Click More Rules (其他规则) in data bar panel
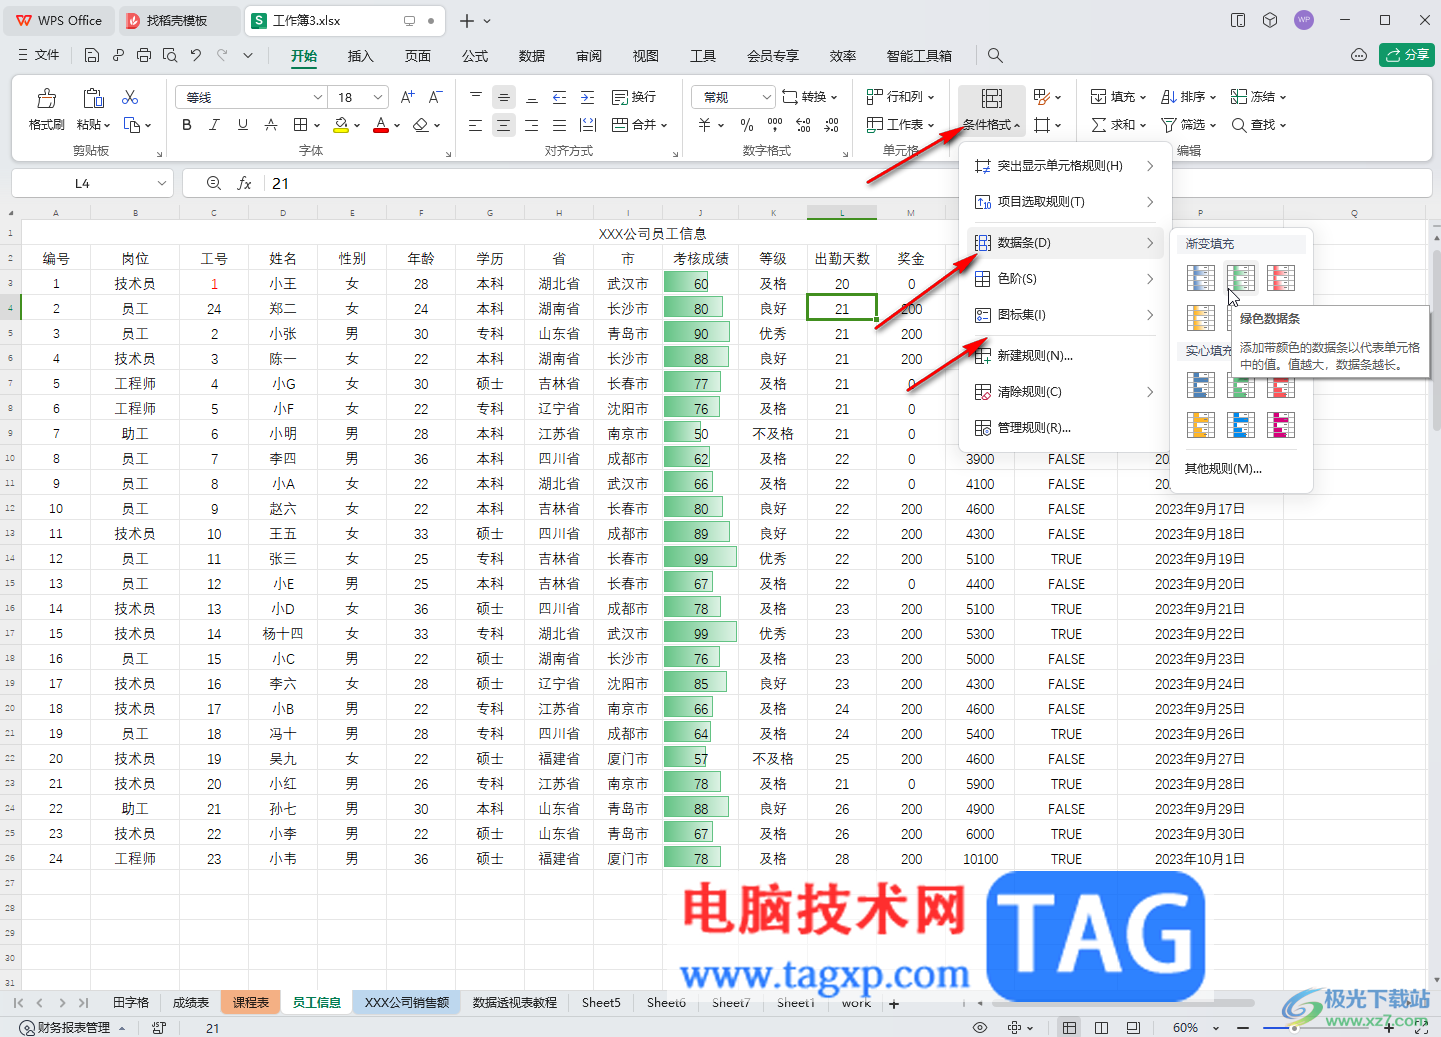 tap(1223, 468)
